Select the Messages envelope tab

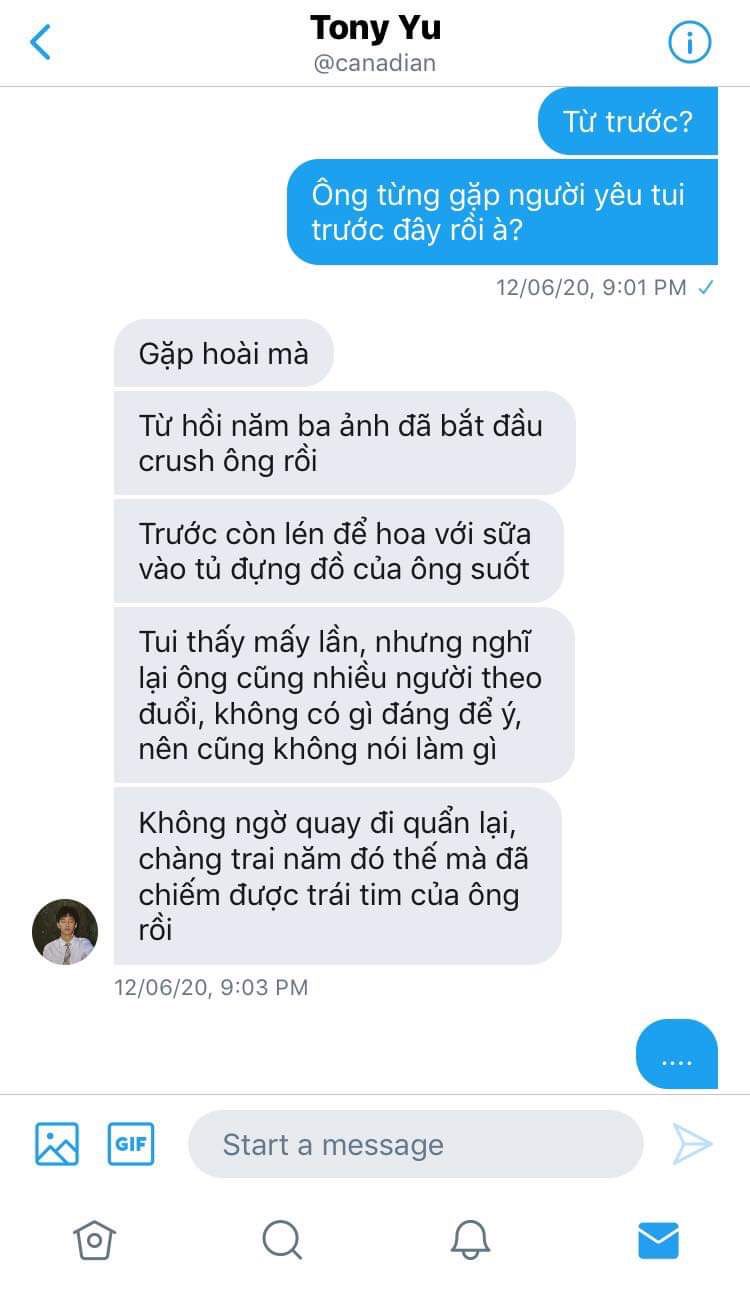click(658, 1241)
